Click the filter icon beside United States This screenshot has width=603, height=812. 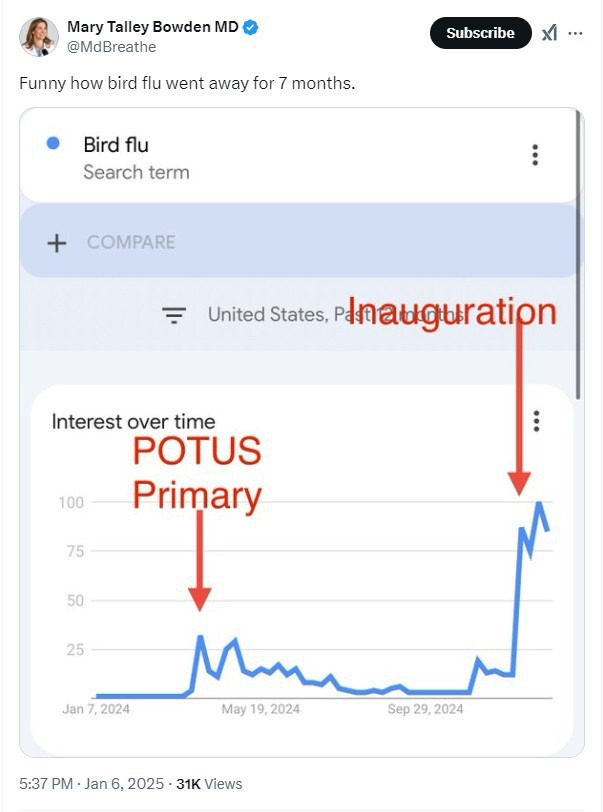(x=174, y=315)
